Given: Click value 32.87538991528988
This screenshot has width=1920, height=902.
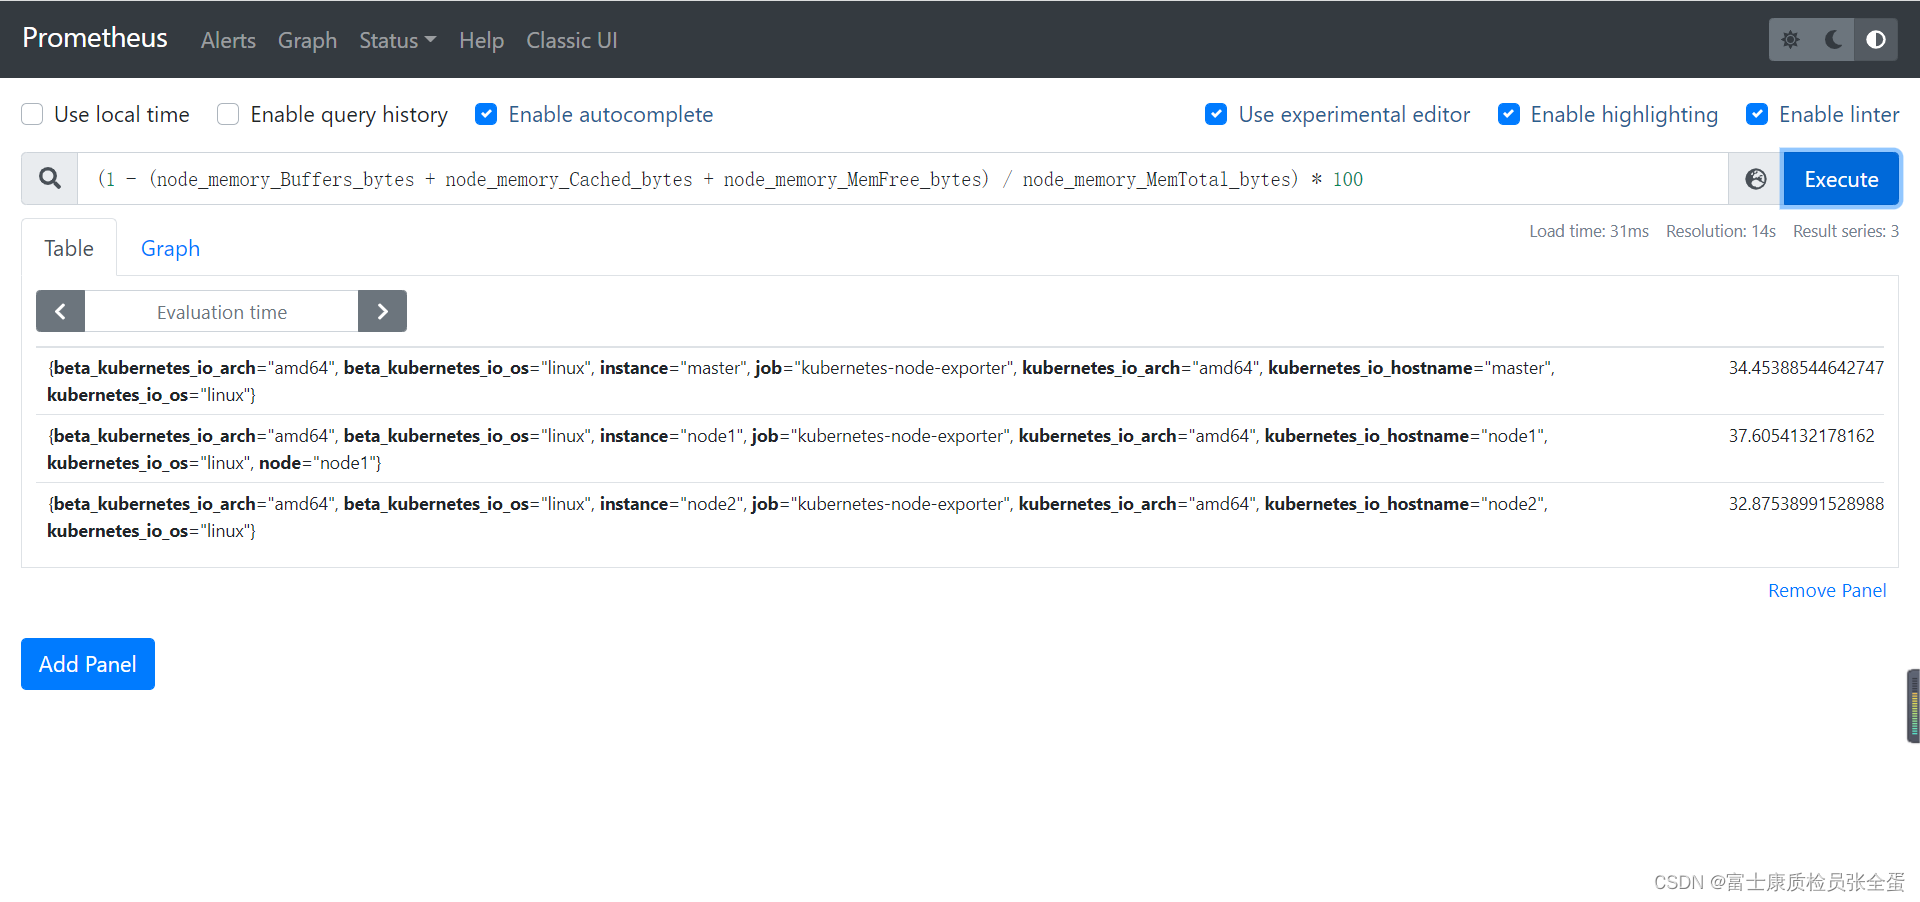Looking at the screenshot, I should pyautogui.click(x=1806, y=504).
